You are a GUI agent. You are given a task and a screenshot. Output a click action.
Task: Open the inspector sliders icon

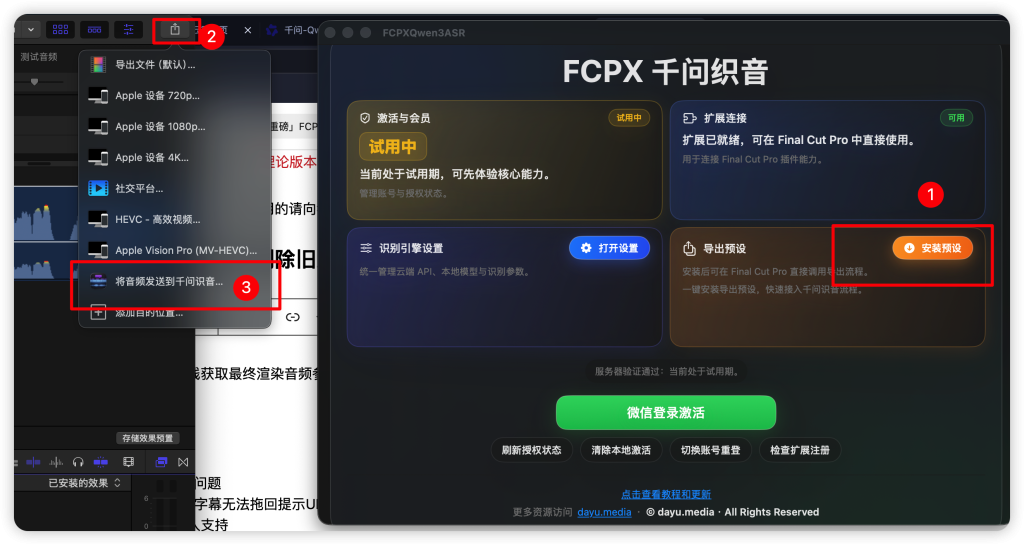pyautogui.click(x=129, y=29)
